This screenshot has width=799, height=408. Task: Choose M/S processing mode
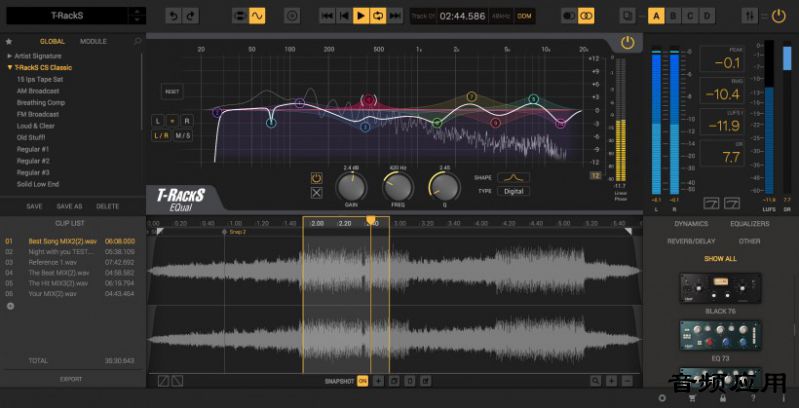pyautogui.click(x=183, y=135)
